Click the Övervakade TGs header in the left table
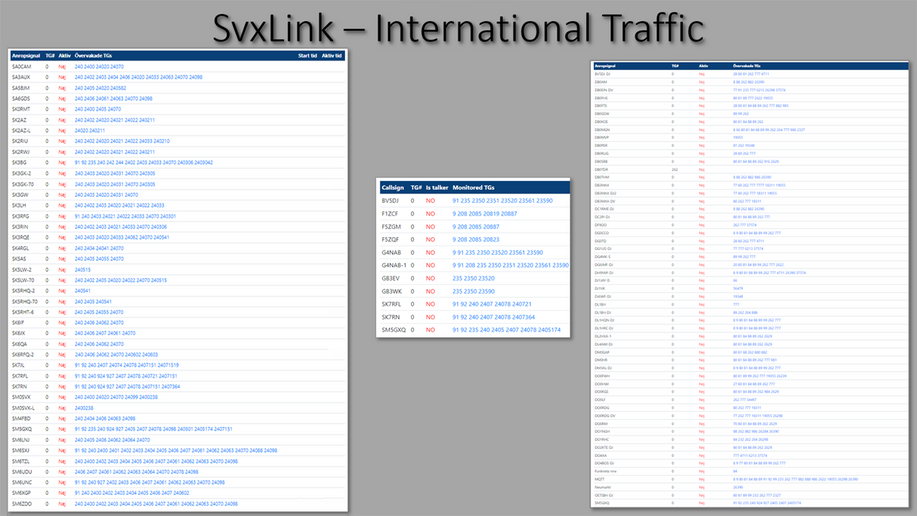Screen dimensions: 917x516 pyautogui.click(x=93, y=56)
